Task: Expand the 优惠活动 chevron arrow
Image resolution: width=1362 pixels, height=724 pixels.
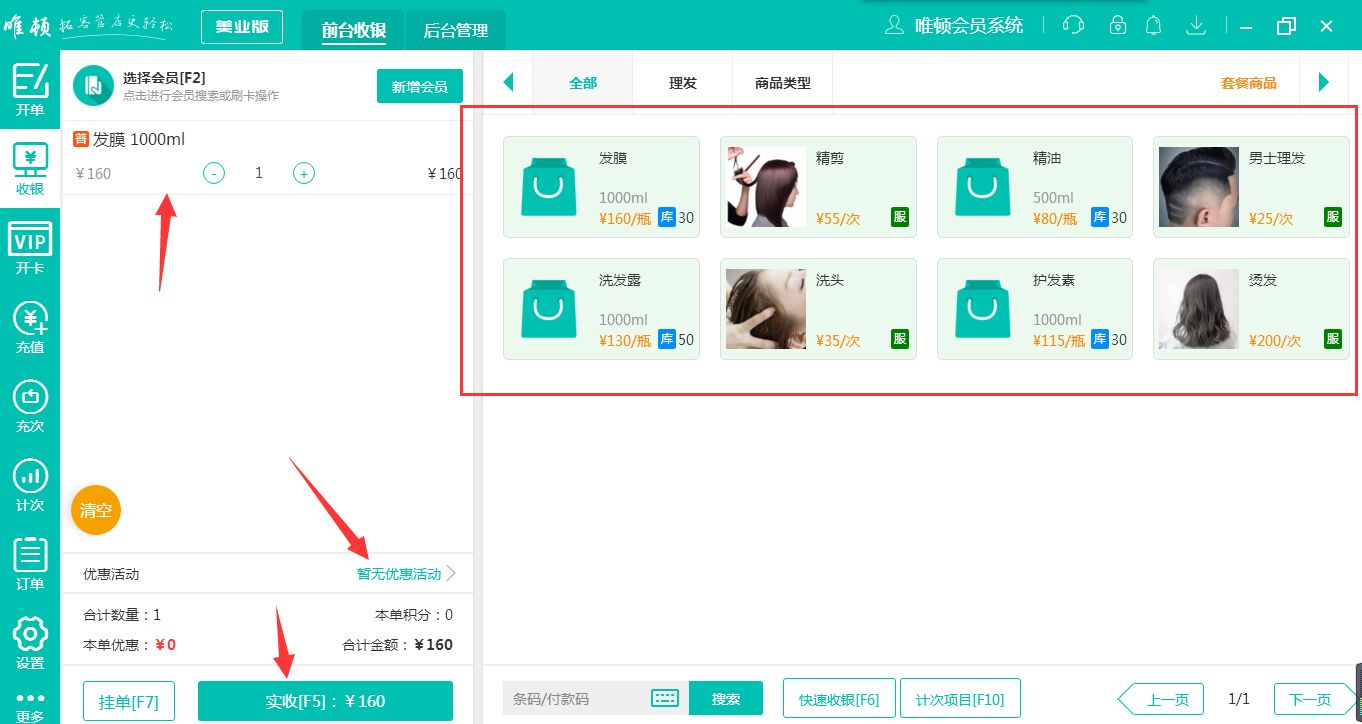Action: (x=451, y=574)
